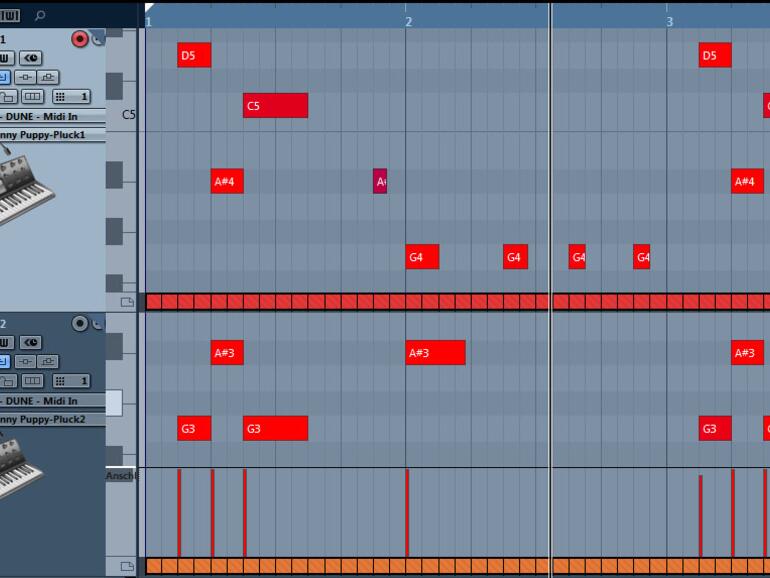Screen dimensions: 770x578
Task: Open the MIDI channel selector on track 2
Action: 72,381
